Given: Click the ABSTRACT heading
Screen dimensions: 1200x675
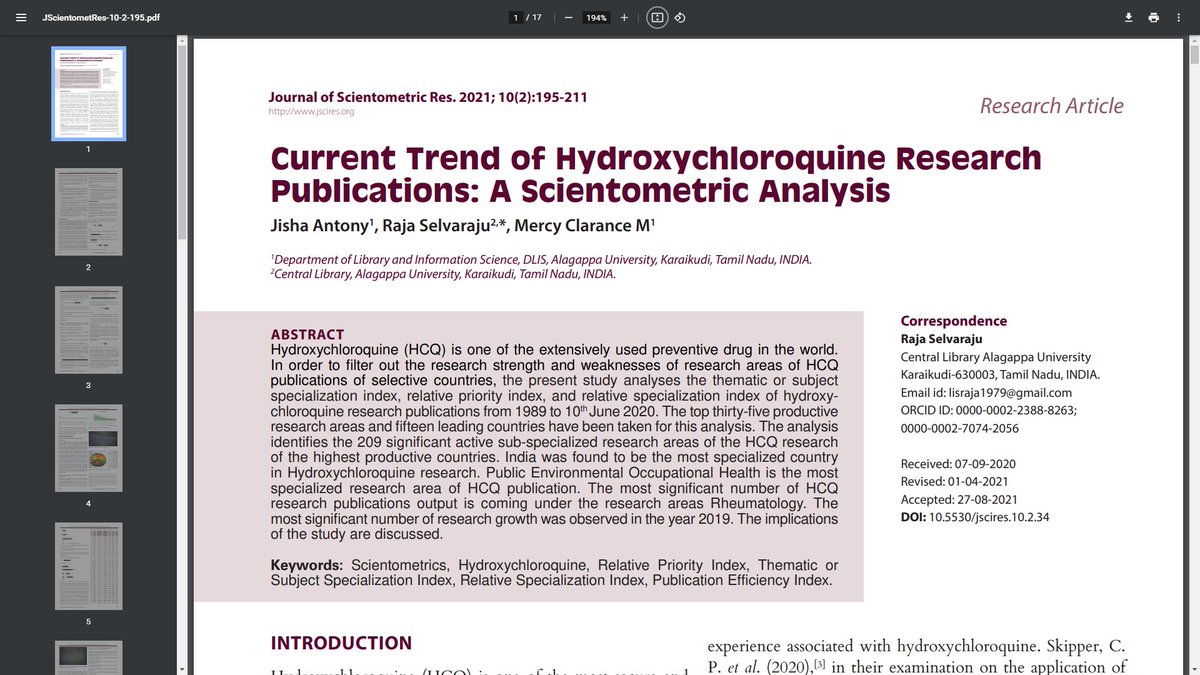Looking at the screenshot, I should (x=308, y=334).
